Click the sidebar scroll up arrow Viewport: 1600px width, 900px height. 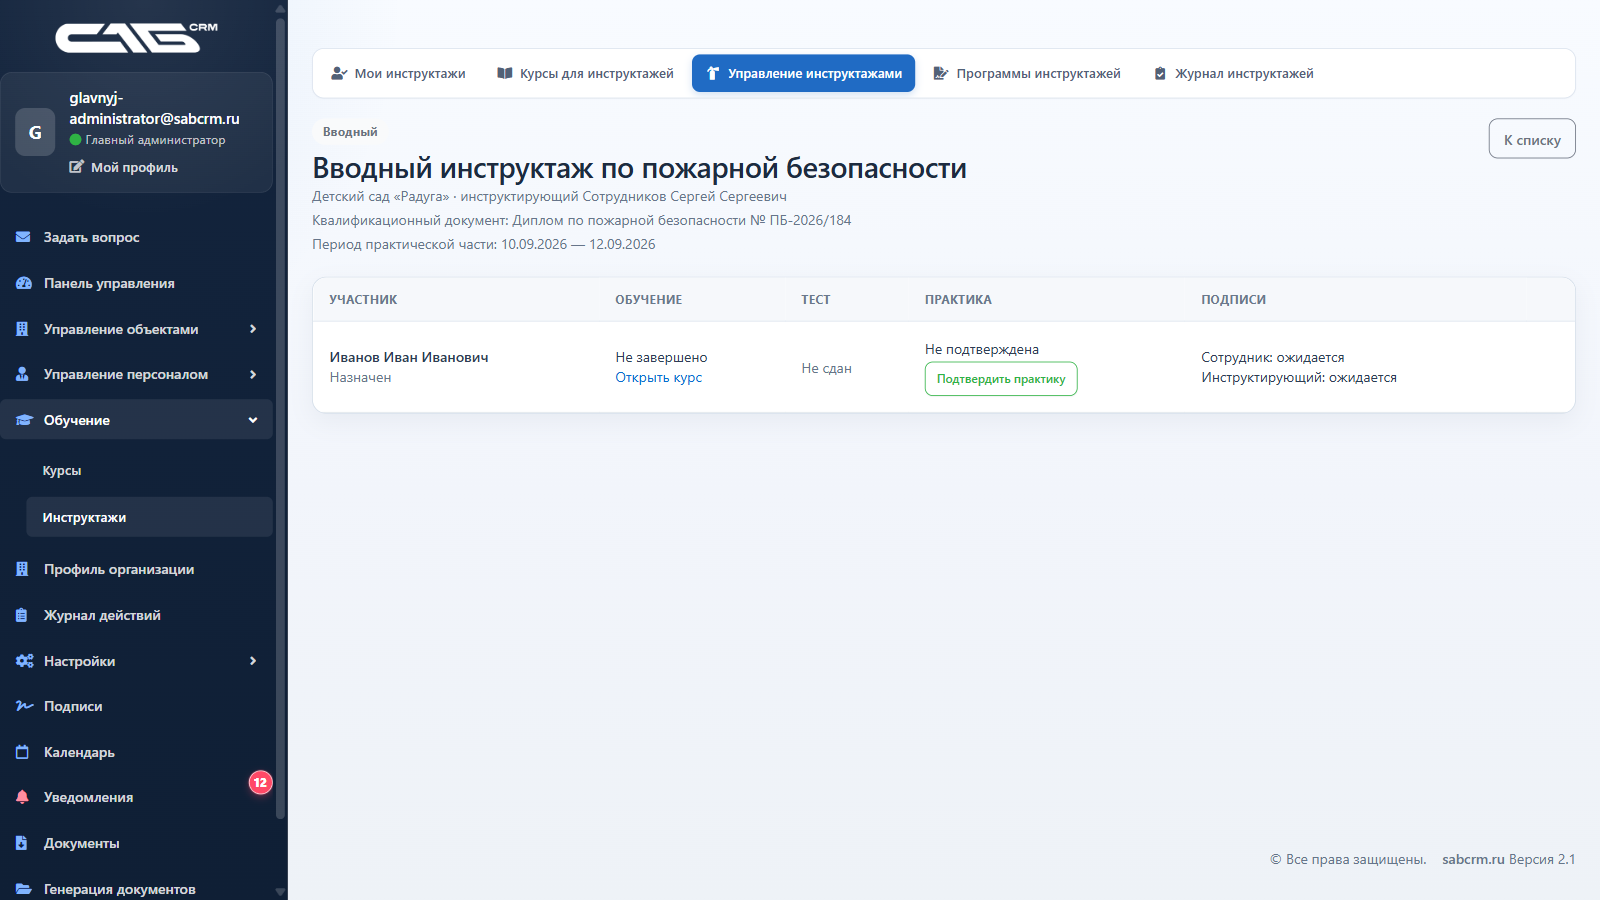[x=280, y=8]
